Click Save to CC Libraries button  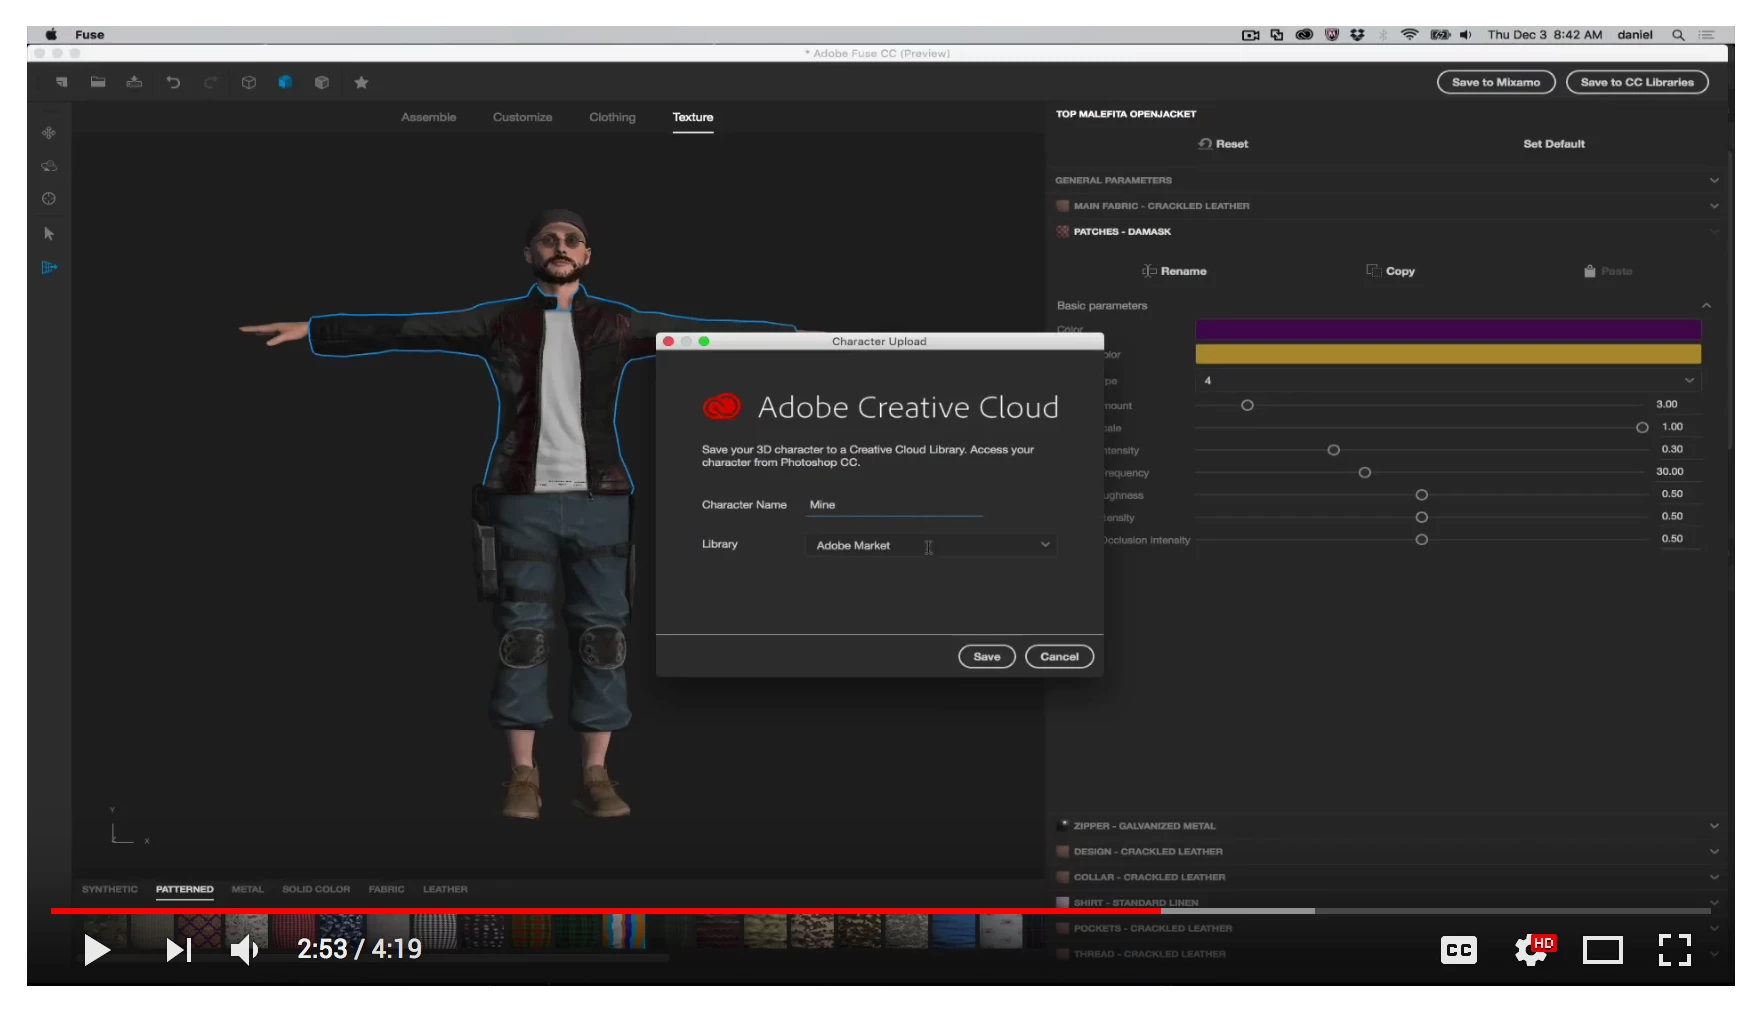(1637, 82)
